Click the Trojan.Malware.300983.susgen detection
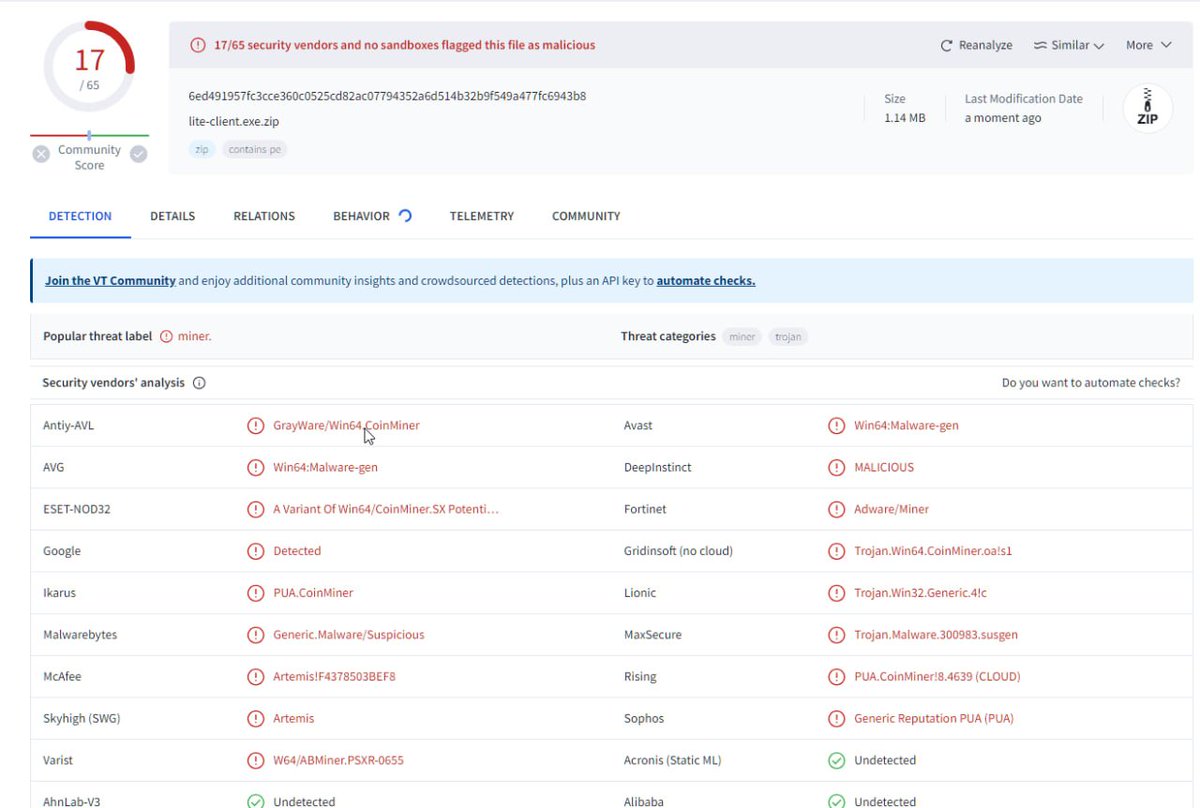Viewport: 1200px width, 808px height. click(936, 635)
